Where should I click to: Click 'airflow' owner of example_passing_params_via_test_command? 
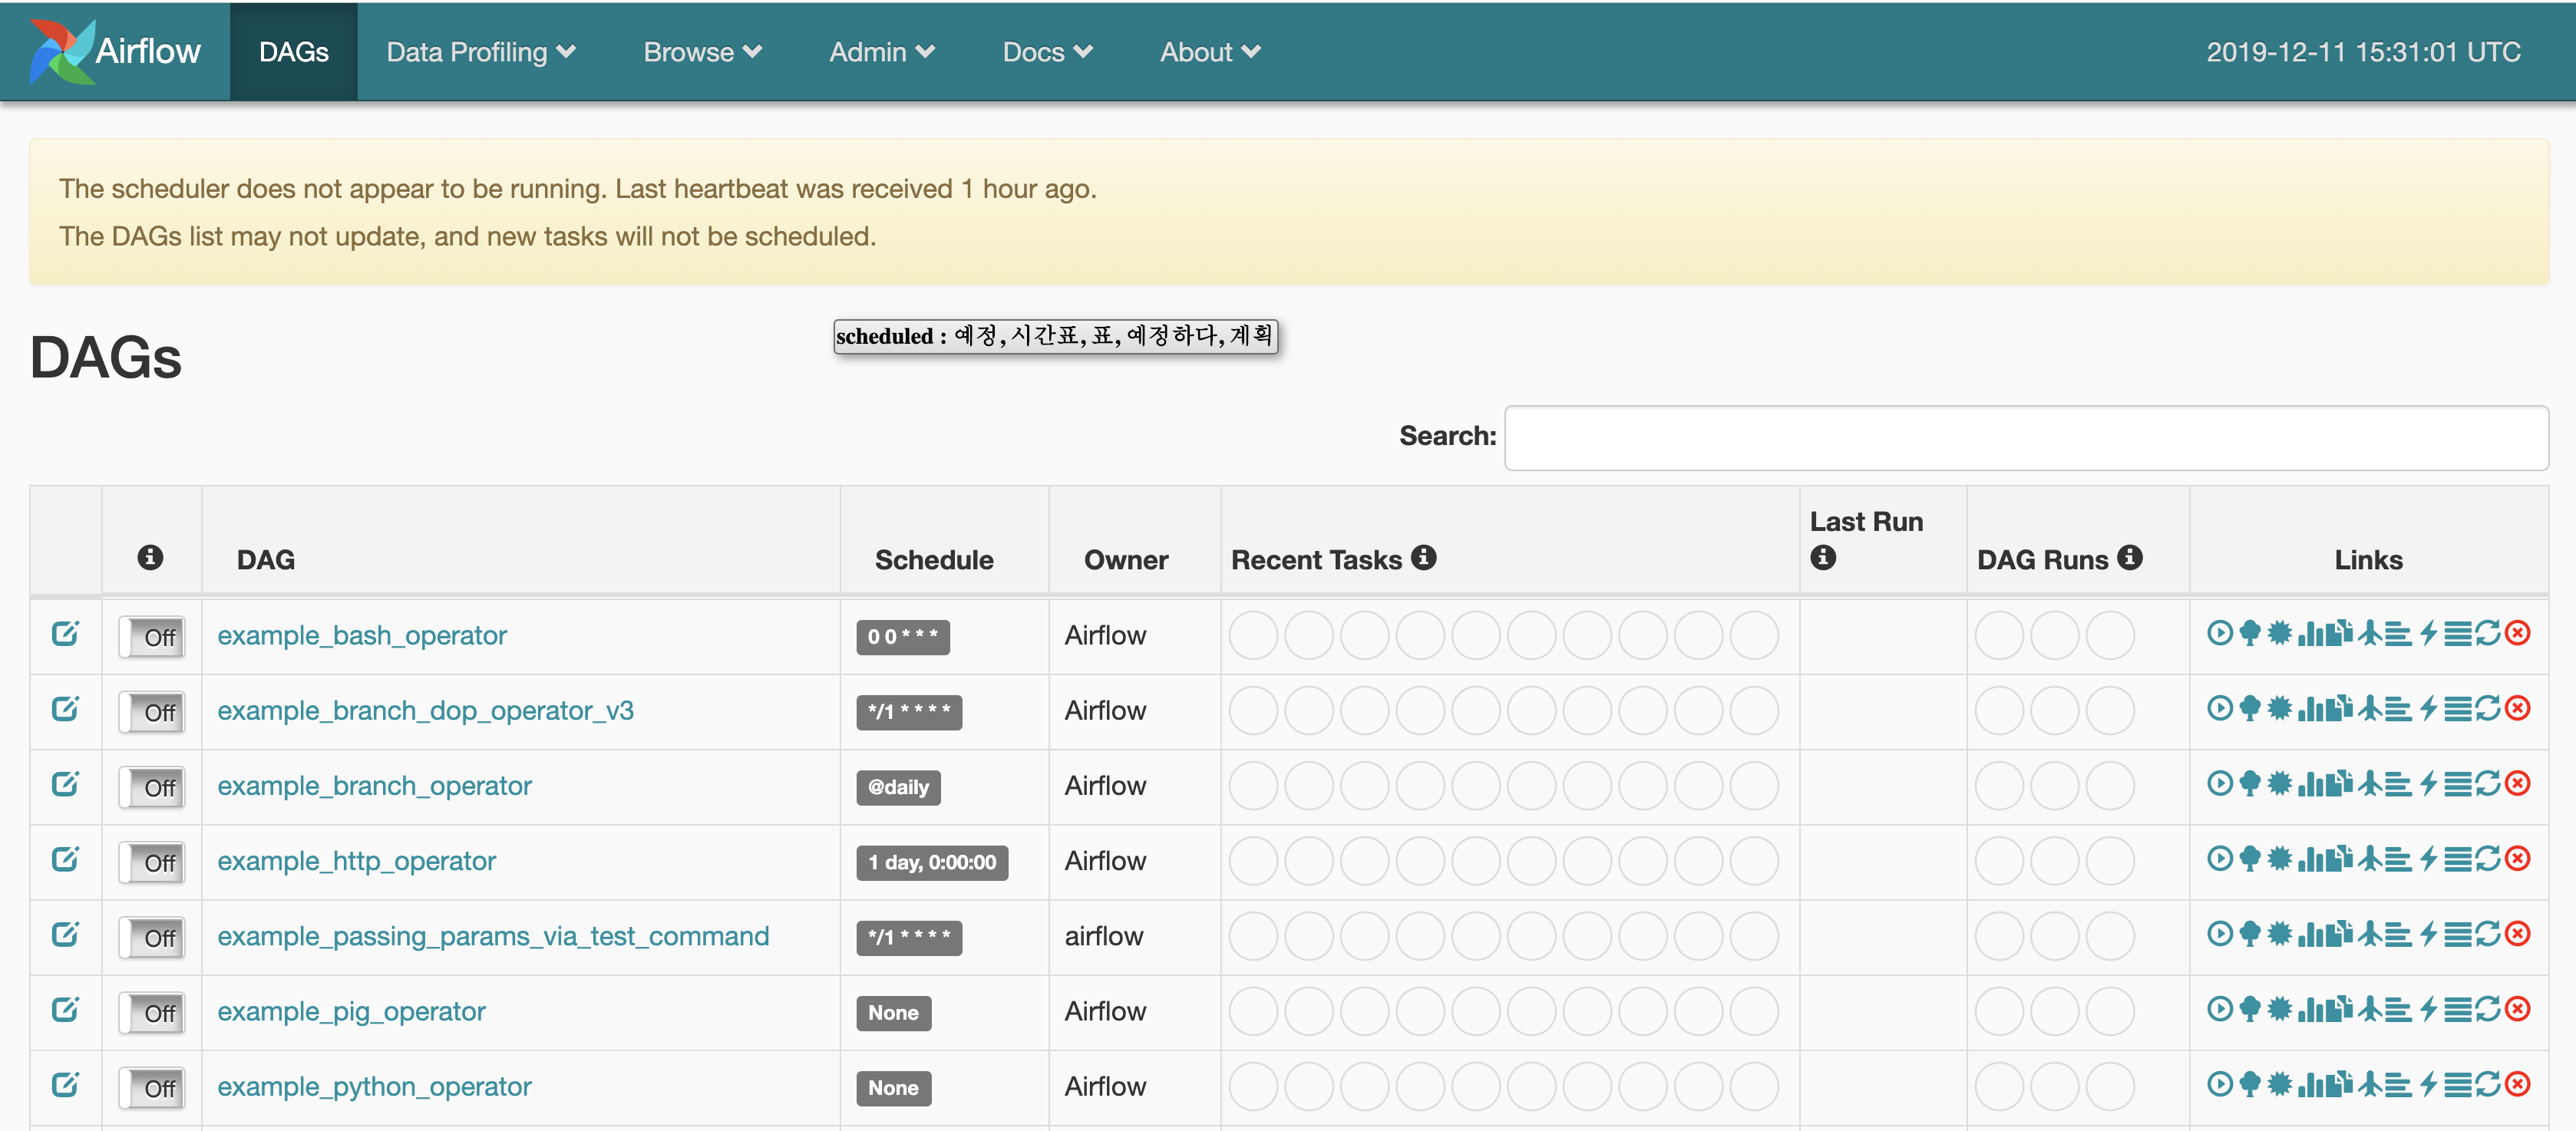pyautogui.click(x=1103, y=935)
